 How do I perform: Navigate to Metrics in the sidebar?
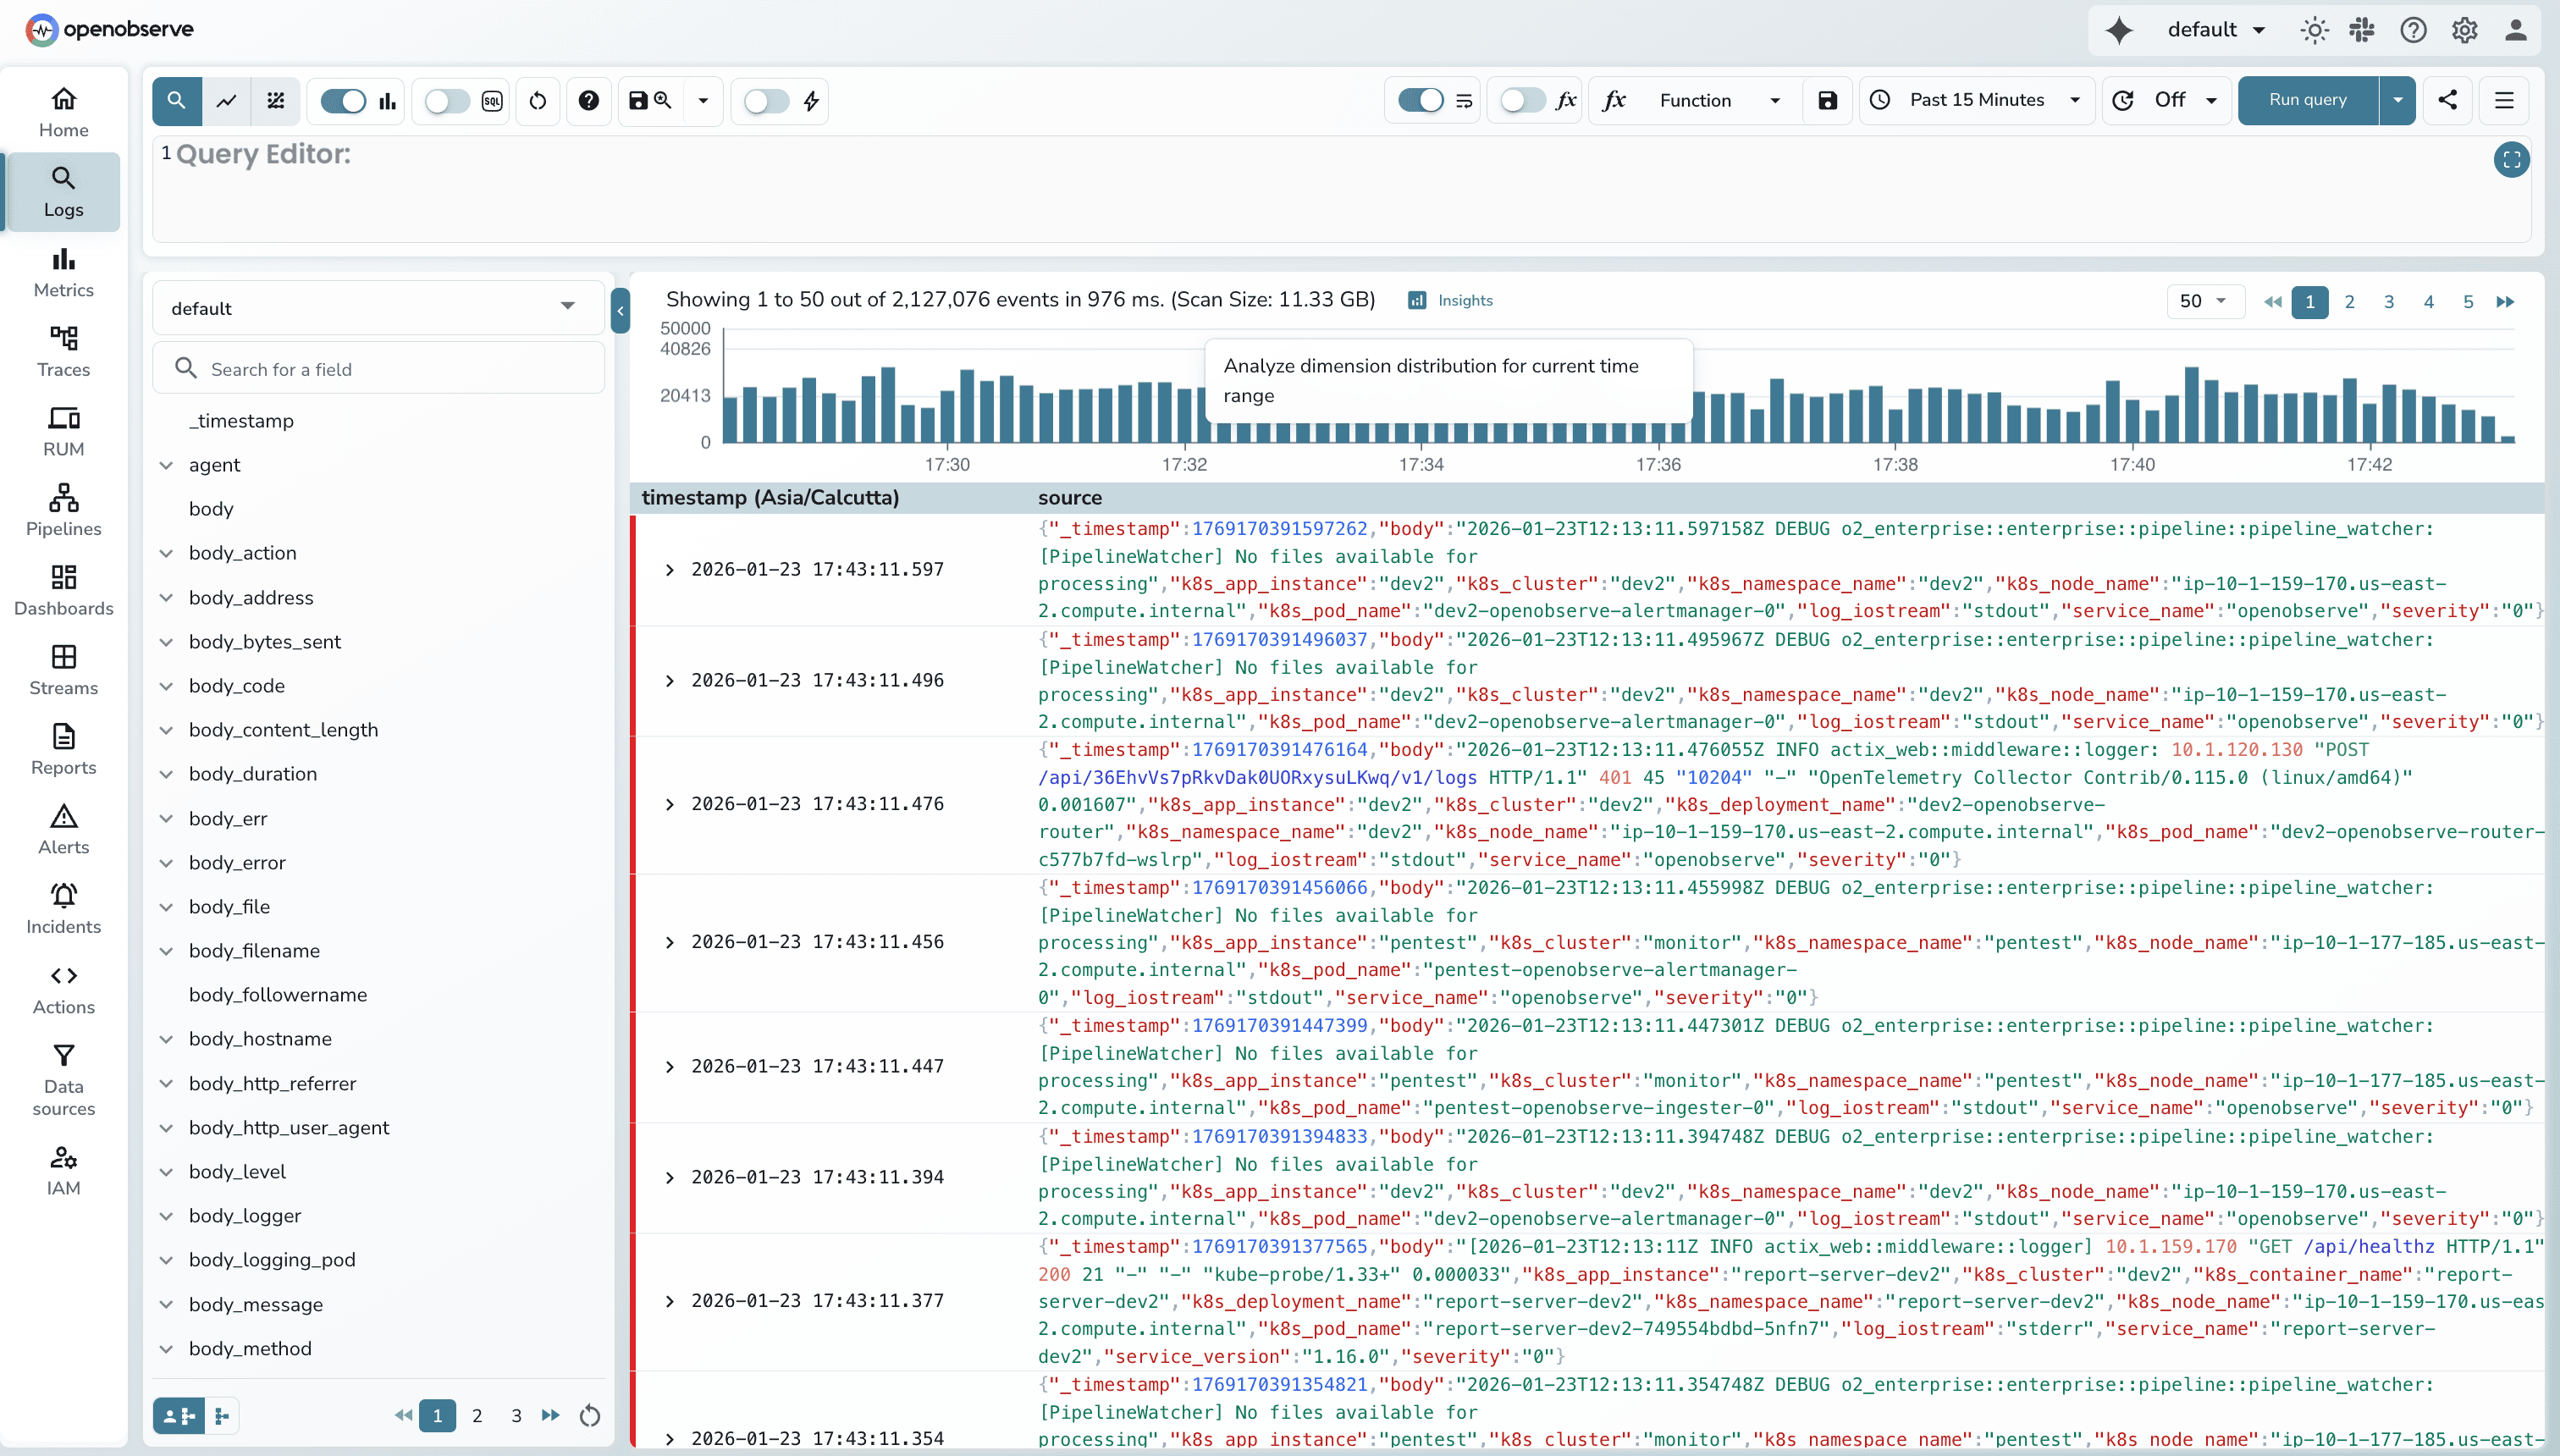coord(62,272)
